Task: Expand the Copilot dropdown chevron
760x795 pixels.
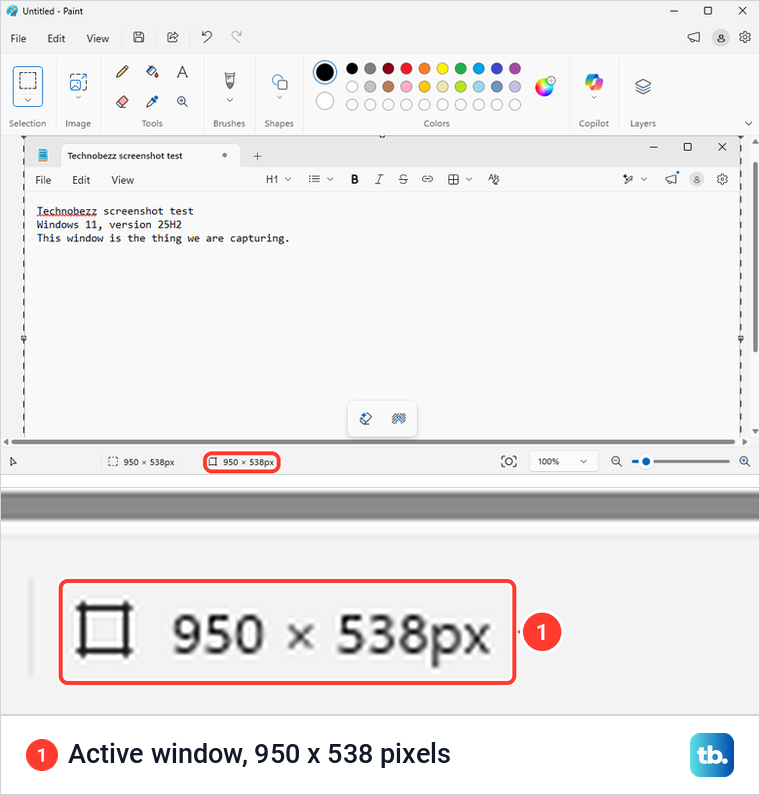Action: pyautogui.click(x=594, y=97)
